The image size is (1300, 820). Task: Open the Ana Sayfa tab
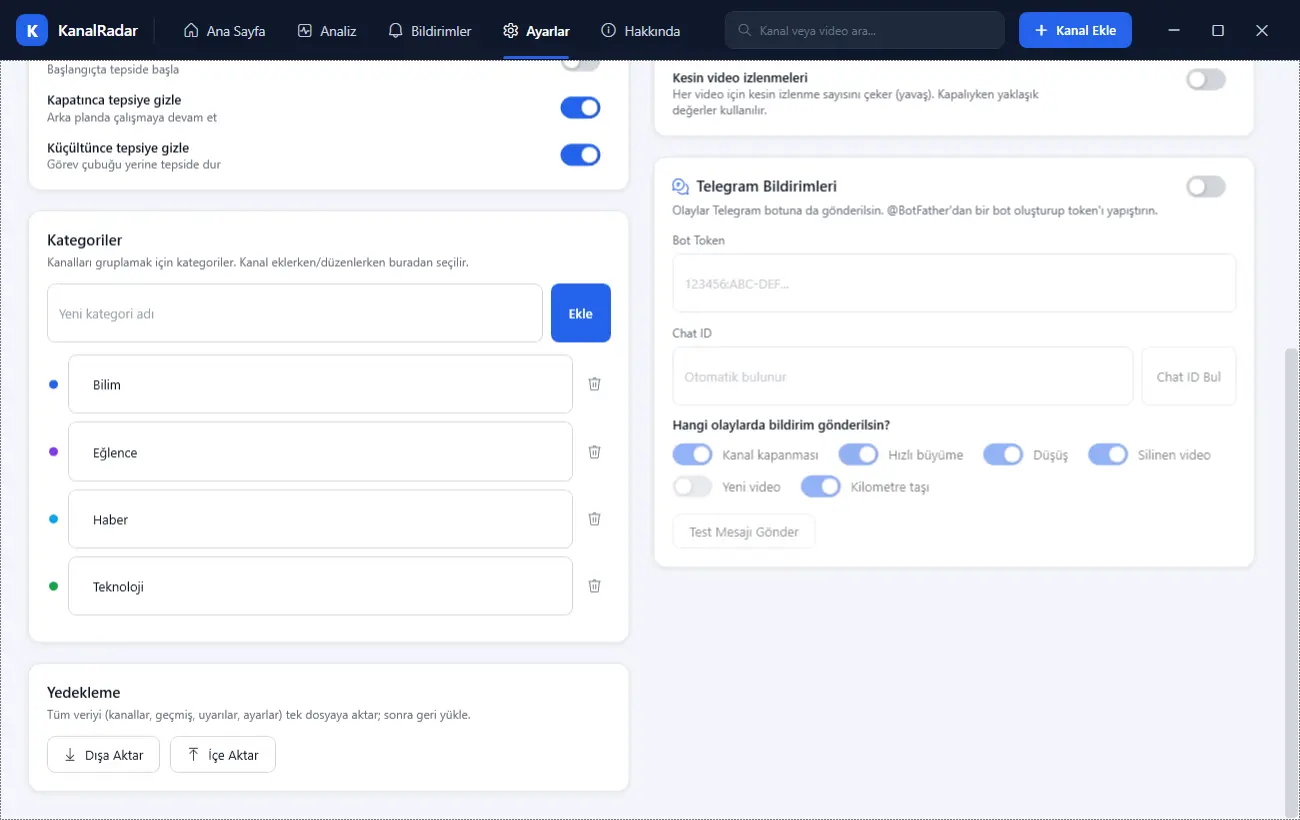[x=225, y=31]
